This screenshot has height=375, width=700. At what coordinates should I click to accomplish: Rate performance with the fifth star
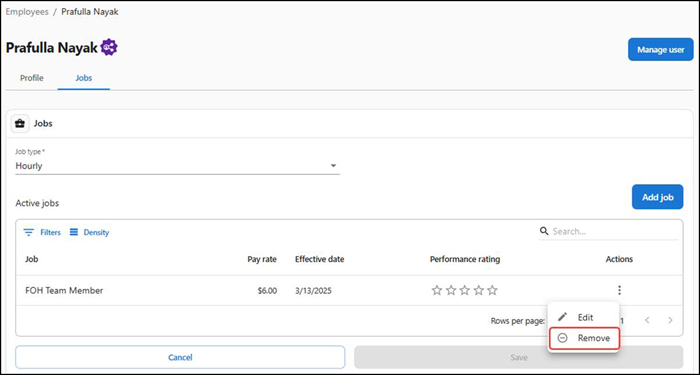coord(492,291)
